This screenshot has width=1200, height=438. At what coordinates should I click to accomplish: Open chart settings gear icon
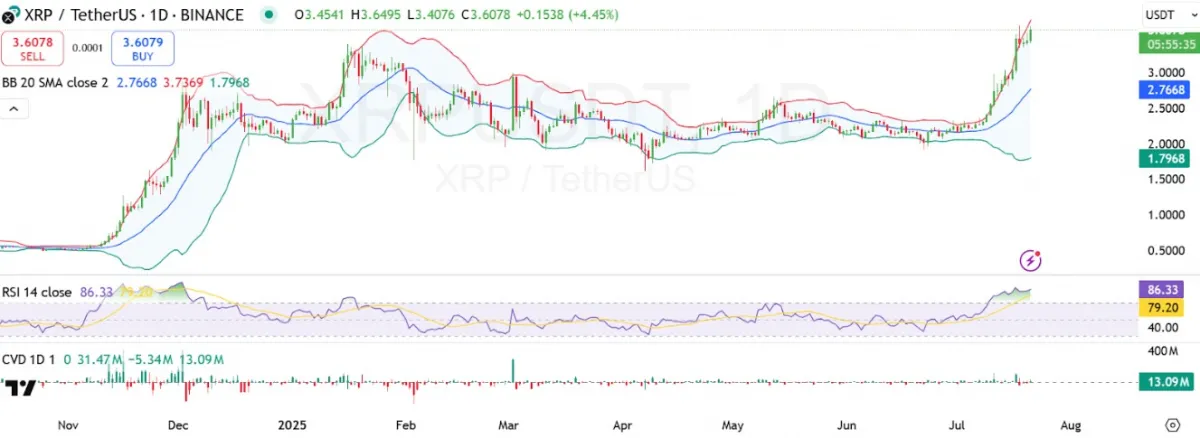[x=1171, y=425]
